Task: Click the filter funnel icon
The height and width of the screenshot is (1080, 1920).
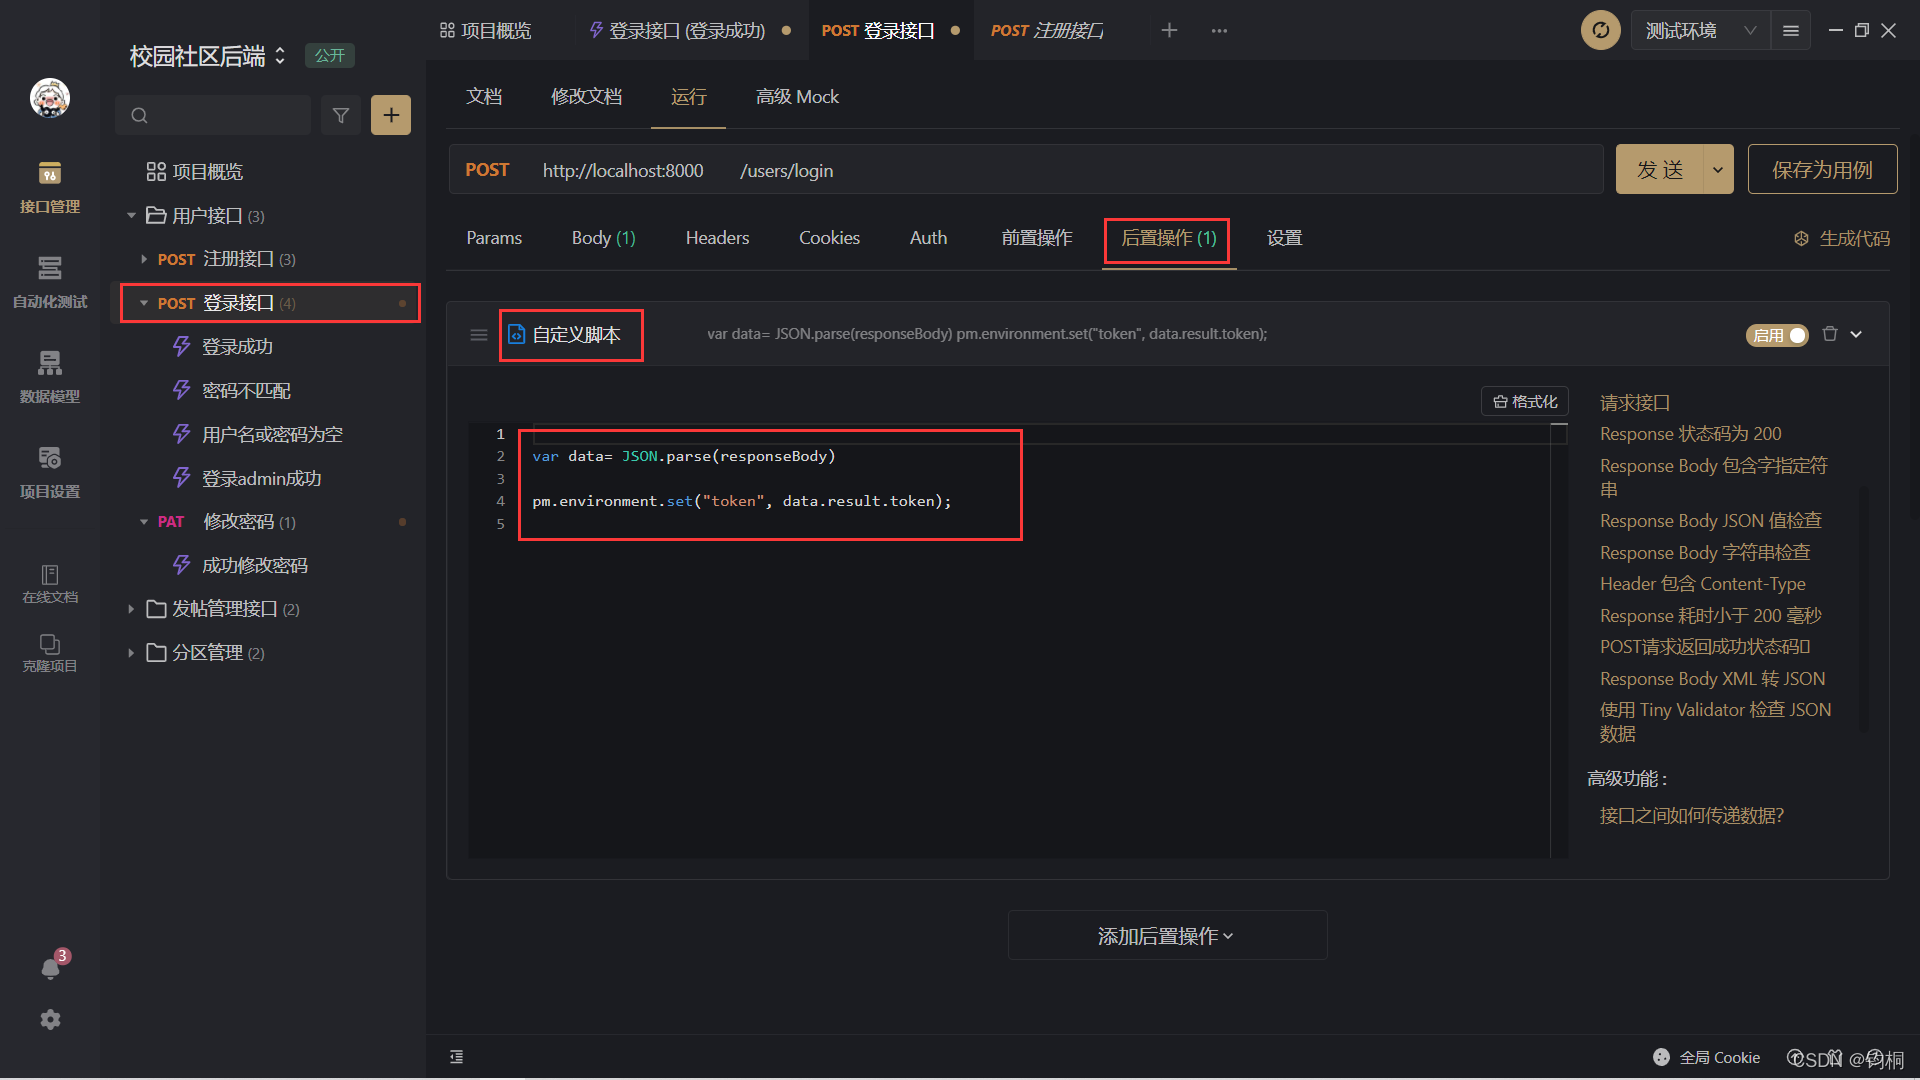Action: (341, 115)
